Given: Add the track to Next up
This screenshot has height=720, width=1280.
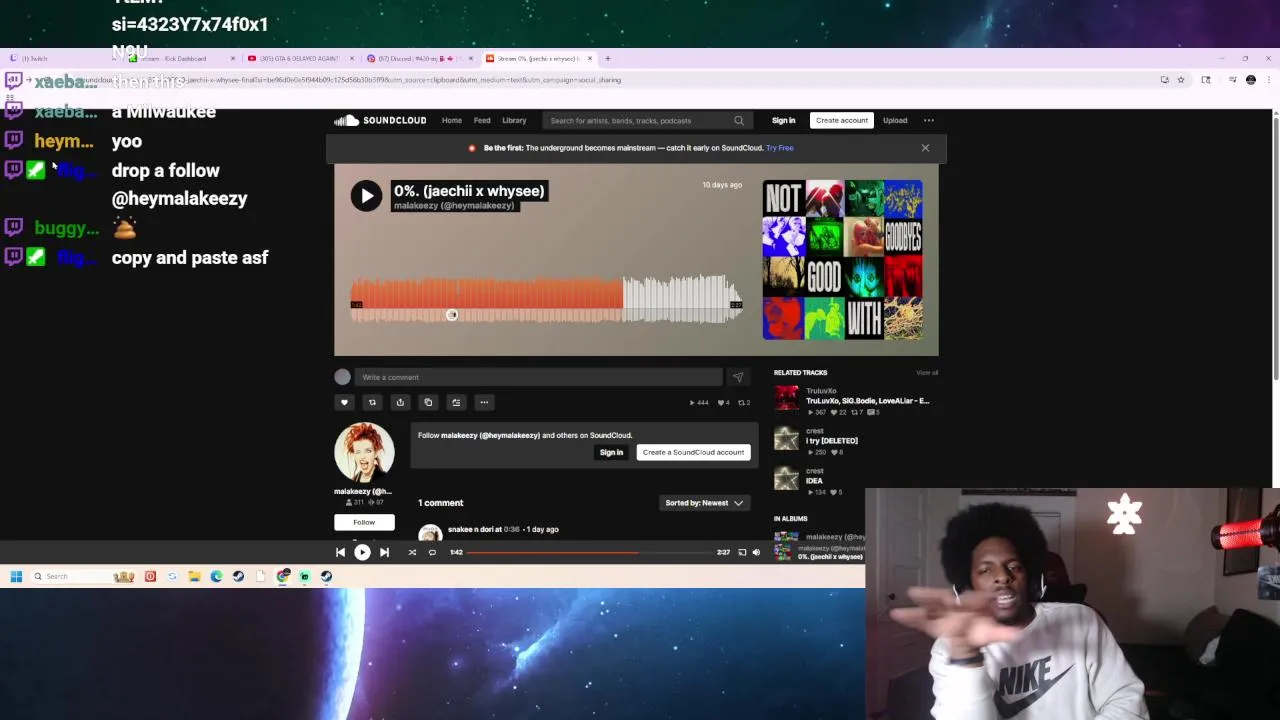Looking at the screenshot, I should (456, 402).
